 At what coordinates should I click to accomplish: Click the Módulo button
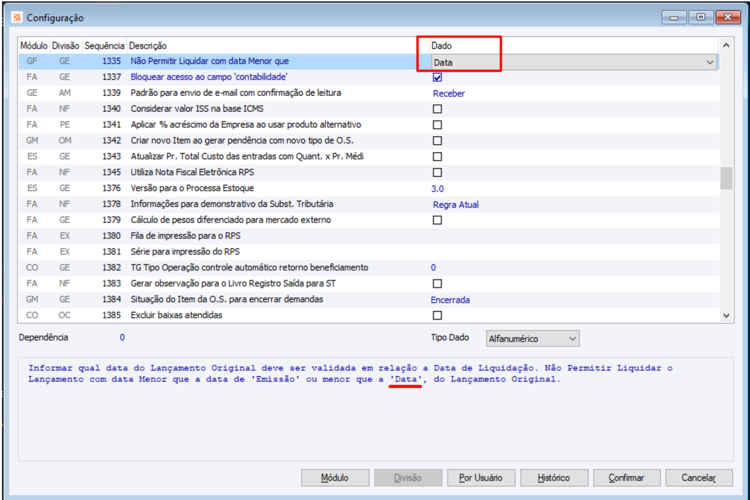(x=335, y=478)
